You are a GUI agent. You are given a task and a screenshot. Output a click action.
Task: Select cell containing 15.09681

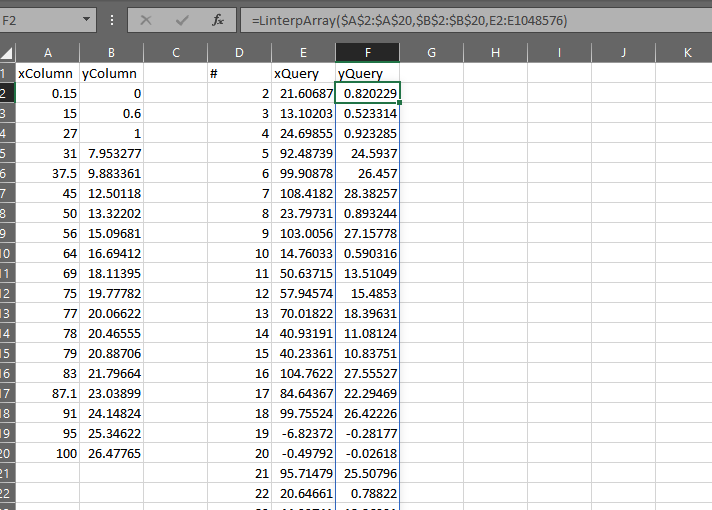(111, 233)
